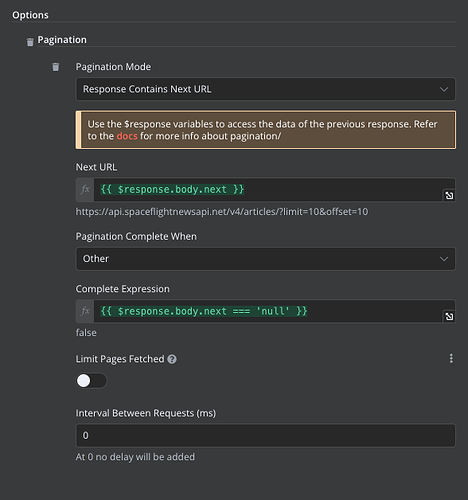Delete the Pagination option via trash icon

tap(30, 42)
